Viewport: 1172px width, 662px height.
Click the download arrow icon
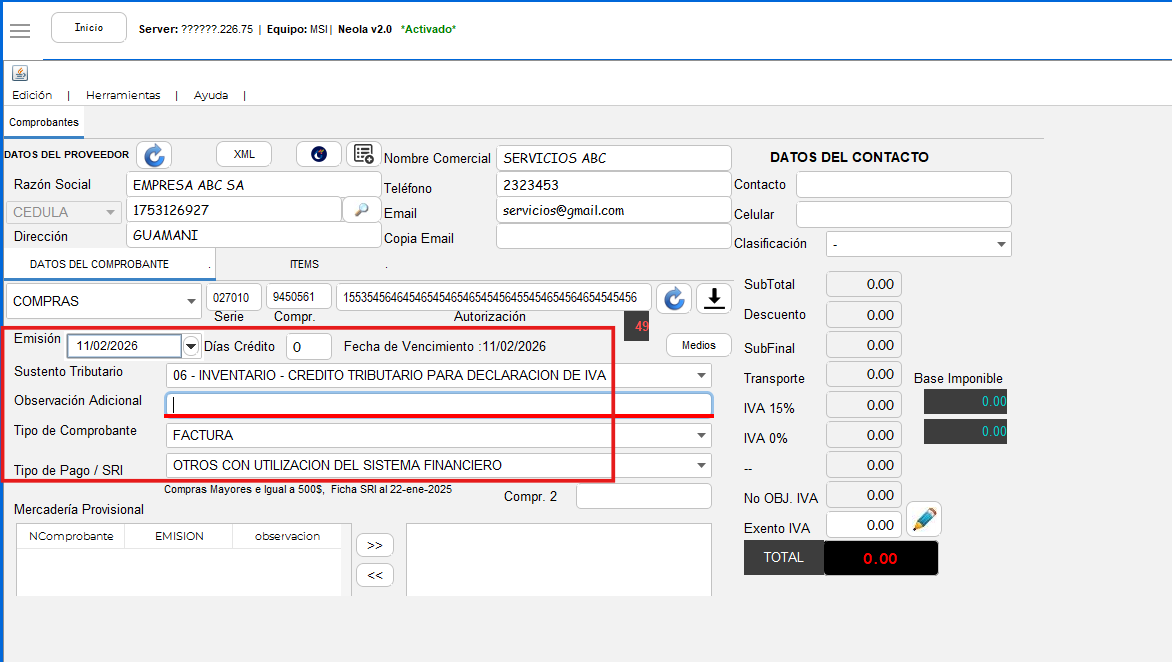click(714, 298)
